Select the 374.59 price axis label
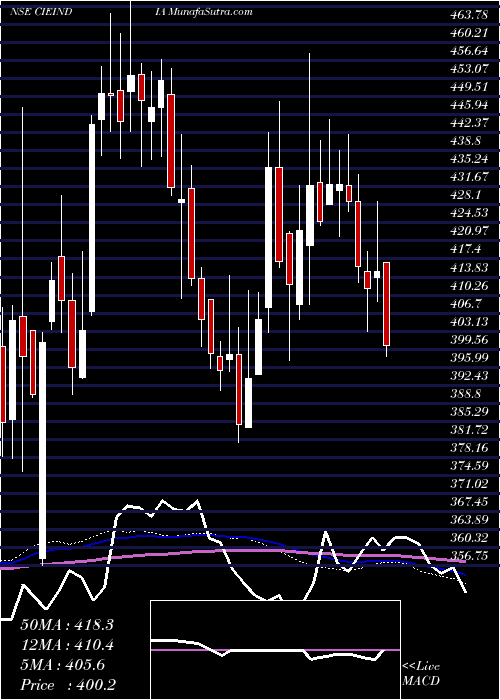The width and height of the screenshot is (500, 700). [x=468, y=466]
